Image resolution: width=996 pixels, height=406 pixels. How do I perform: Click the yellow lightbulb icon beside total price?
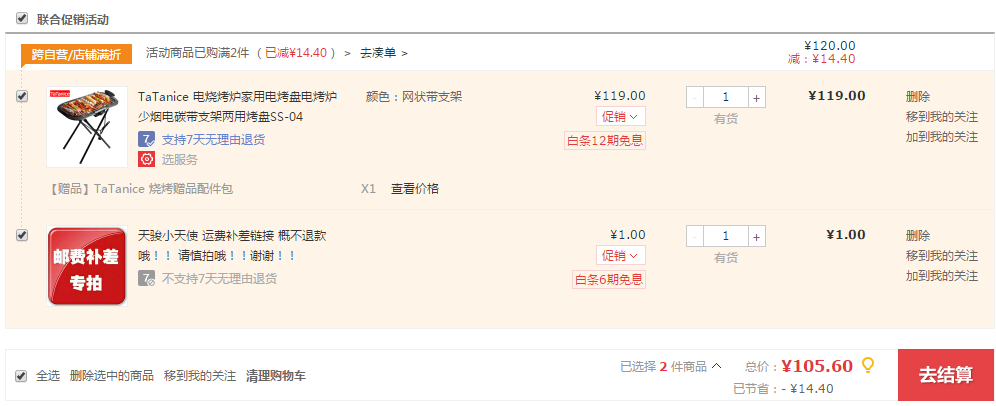pyautogui.click(x=868, y=365)
